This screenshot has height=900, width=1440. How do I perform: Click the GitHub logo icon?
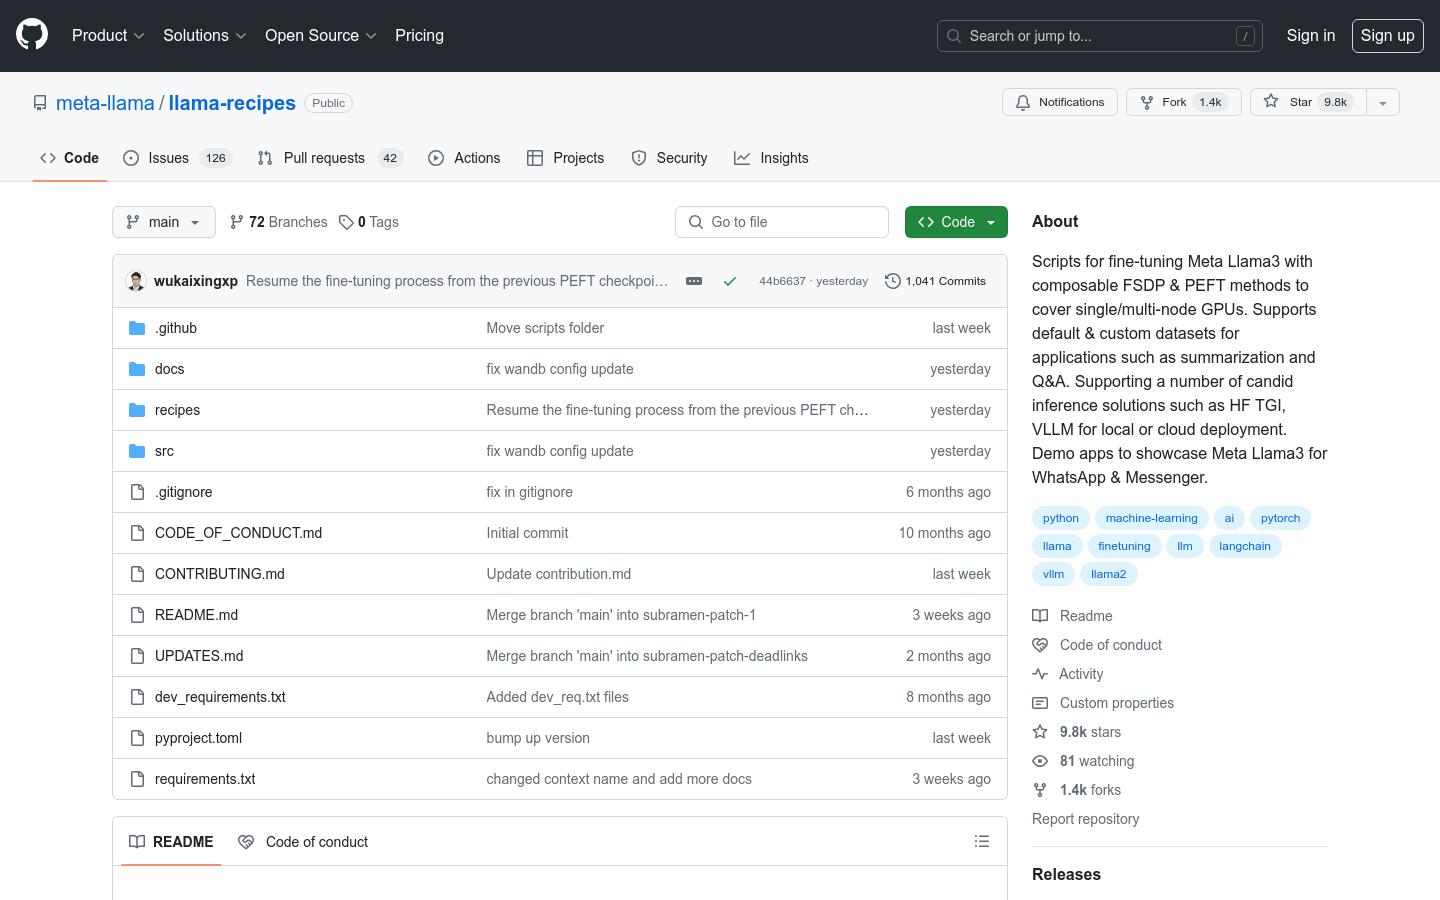(32, 35)
